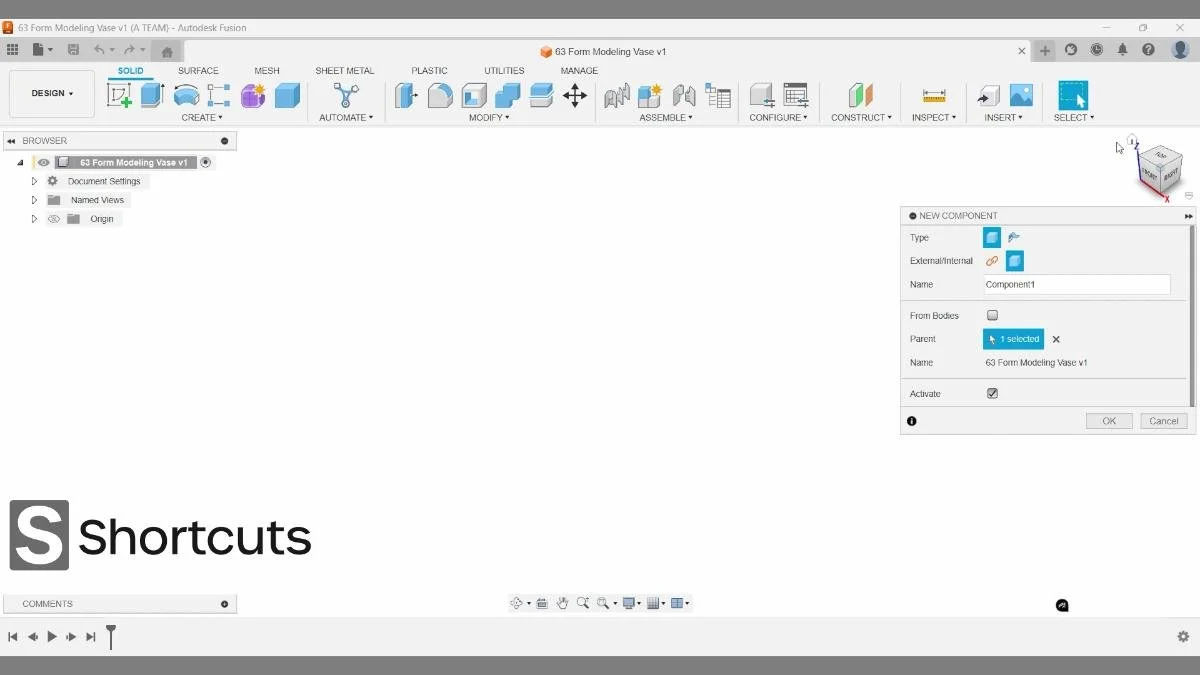The height and width of the screenshot is (675, 1200).
Task: Open the CONSTRUCT dropdown menu
Action: click(x=861, y=118)
